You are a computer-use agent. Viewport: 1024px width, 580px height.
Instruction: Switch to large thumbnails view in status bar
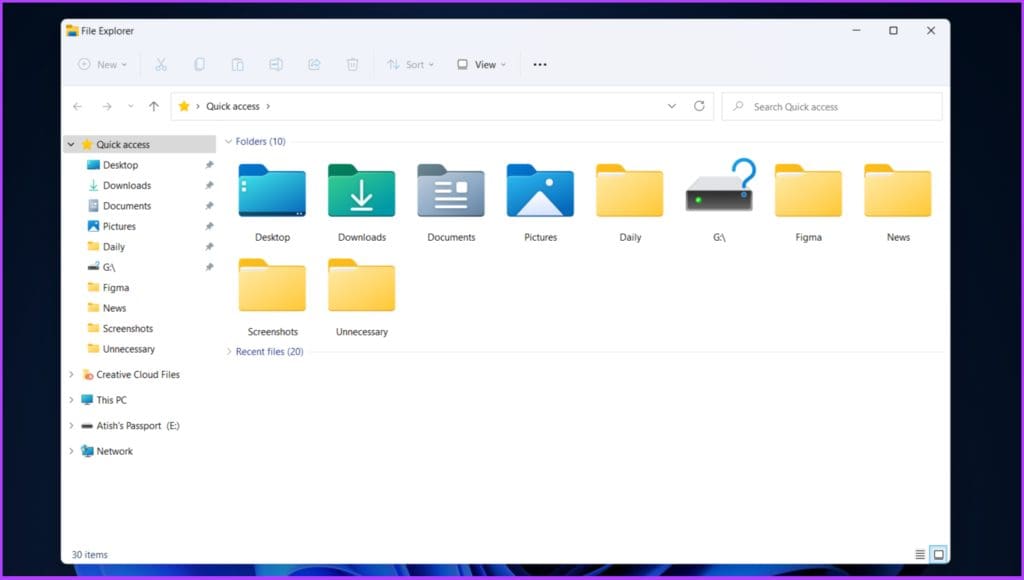pyautogui.click(x=938, y=554)
